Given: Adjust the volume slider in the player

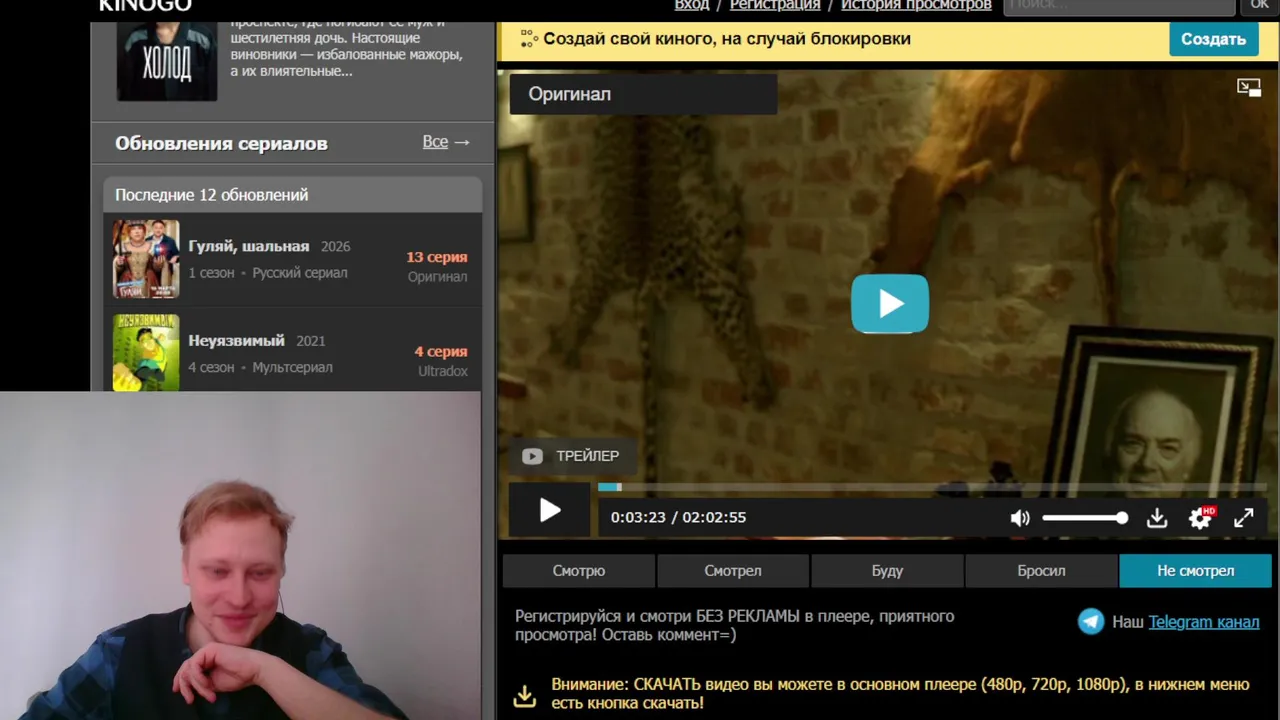Looking at the screenshot, I should 1085,518.
